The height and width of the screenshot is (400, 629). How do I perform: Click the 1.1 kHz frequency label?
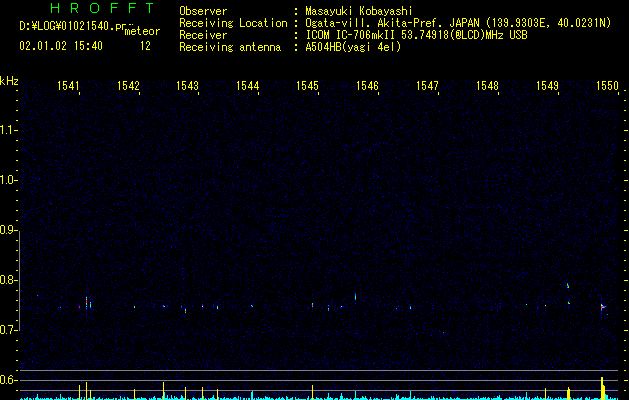(9, 130)
